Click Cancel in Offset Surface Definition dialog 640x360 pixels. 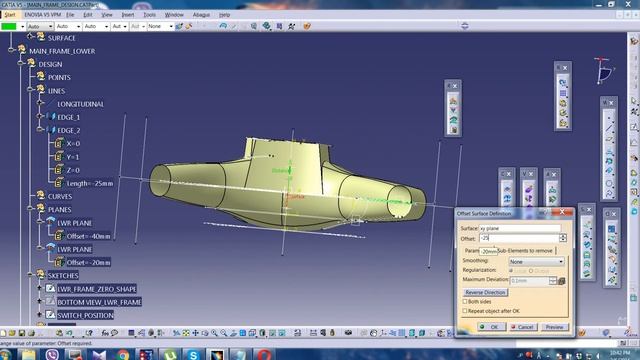[523, 327]
